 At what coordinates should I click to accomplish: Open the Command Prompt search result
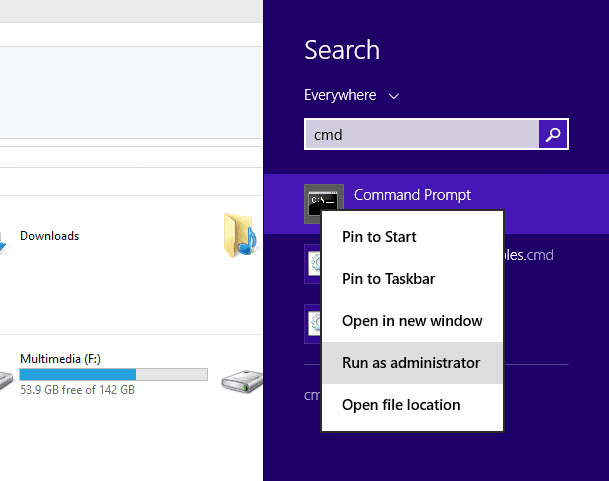[x=436, y=204]
